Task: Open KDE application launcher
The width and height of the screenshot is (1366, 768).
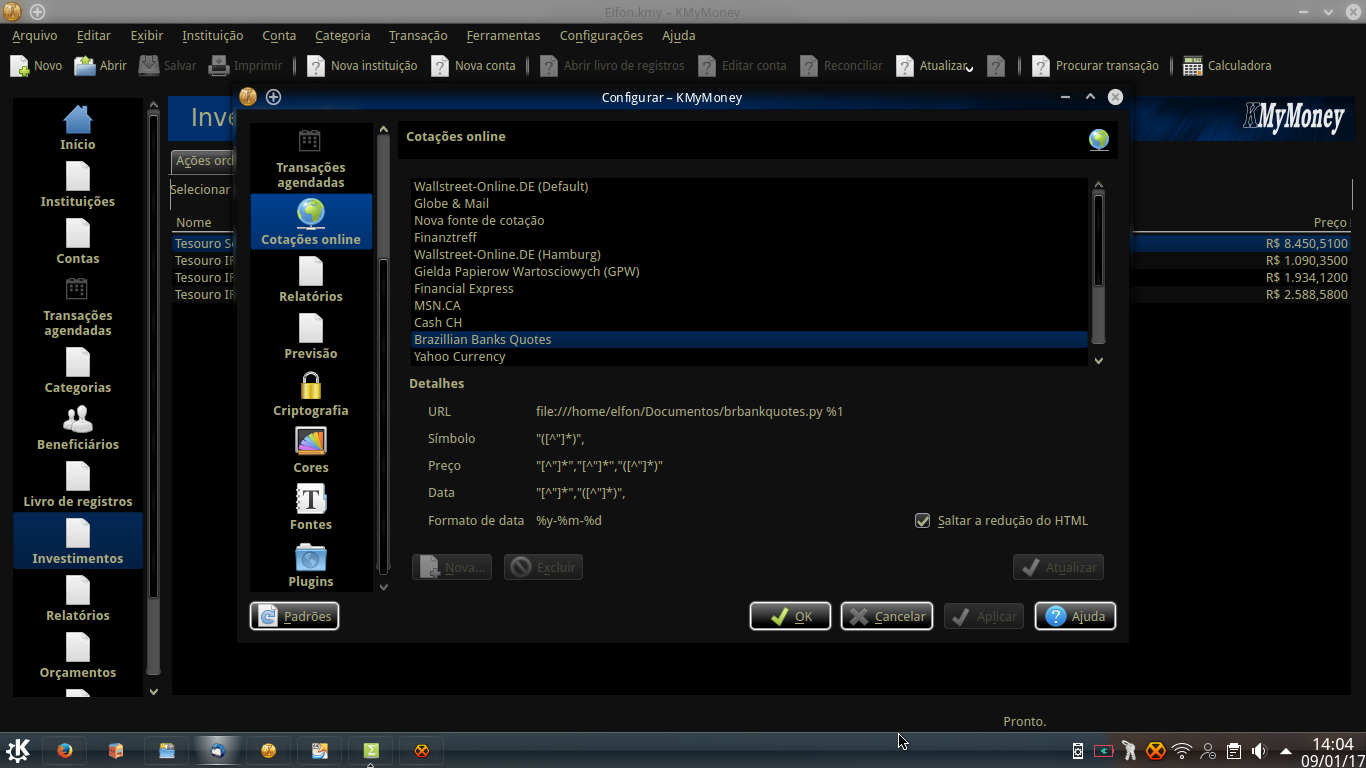Action: (18, 750)
